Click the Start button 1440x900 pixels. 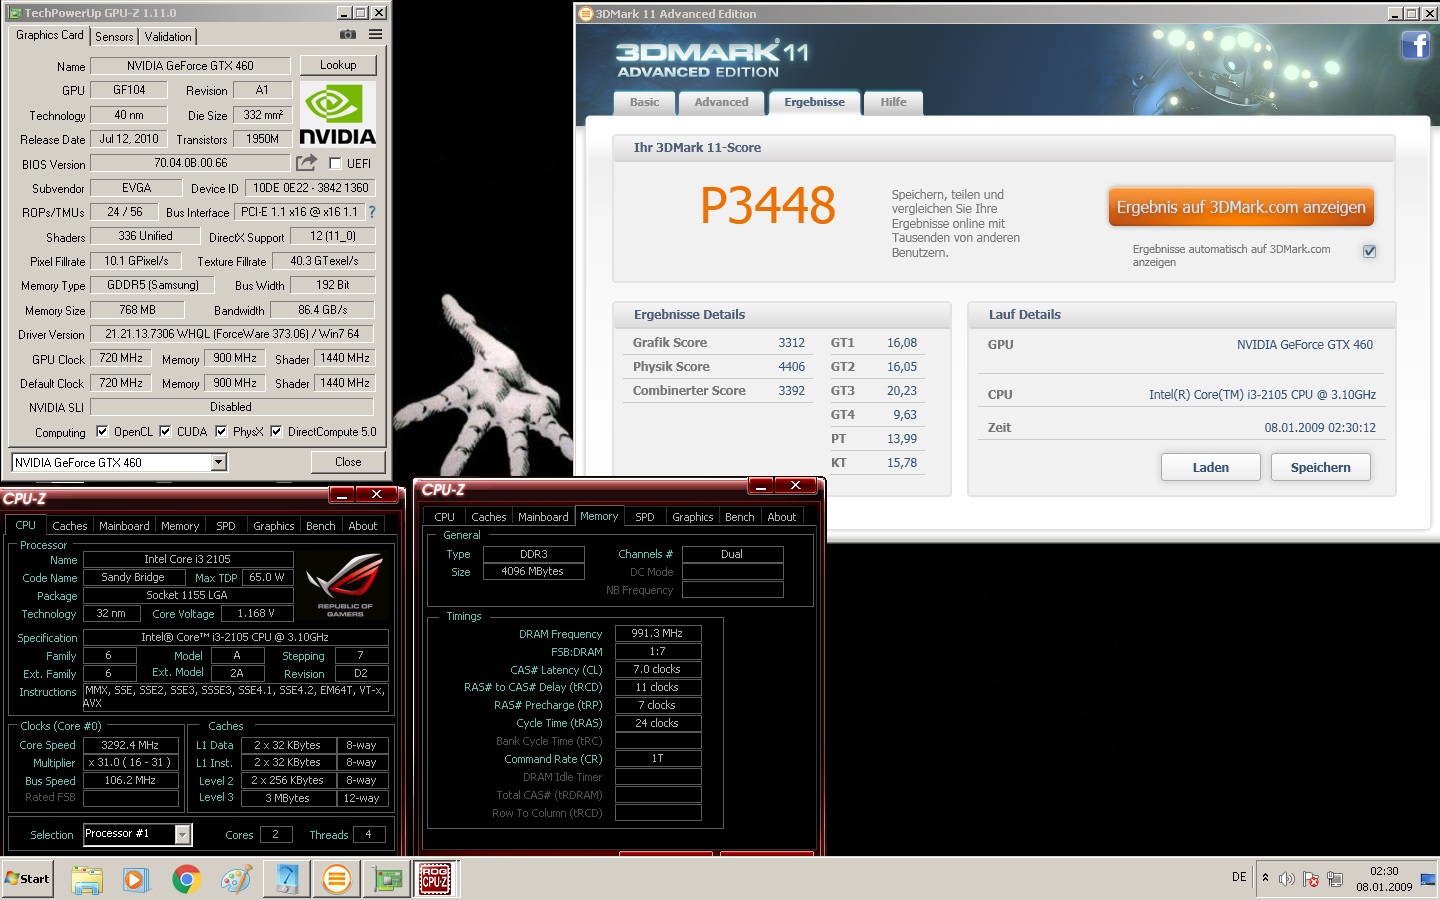tap(28, 879)
